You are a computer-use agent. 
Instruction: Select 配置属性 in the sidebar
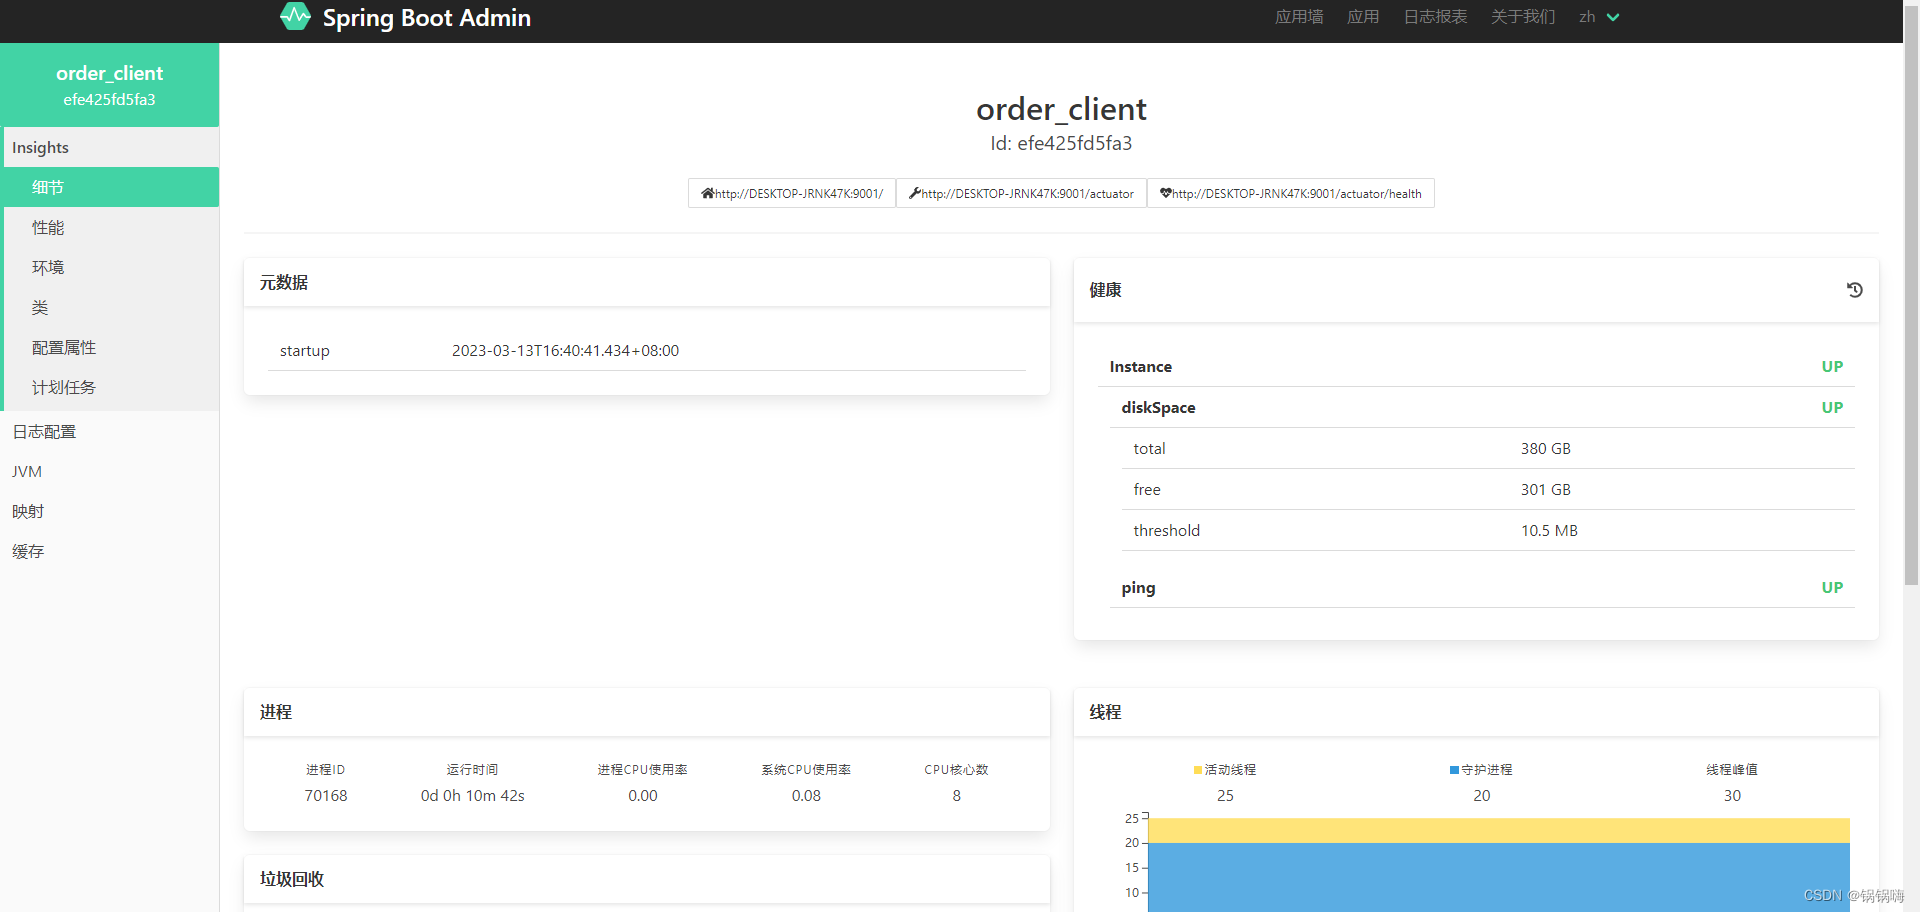point(112,347)
